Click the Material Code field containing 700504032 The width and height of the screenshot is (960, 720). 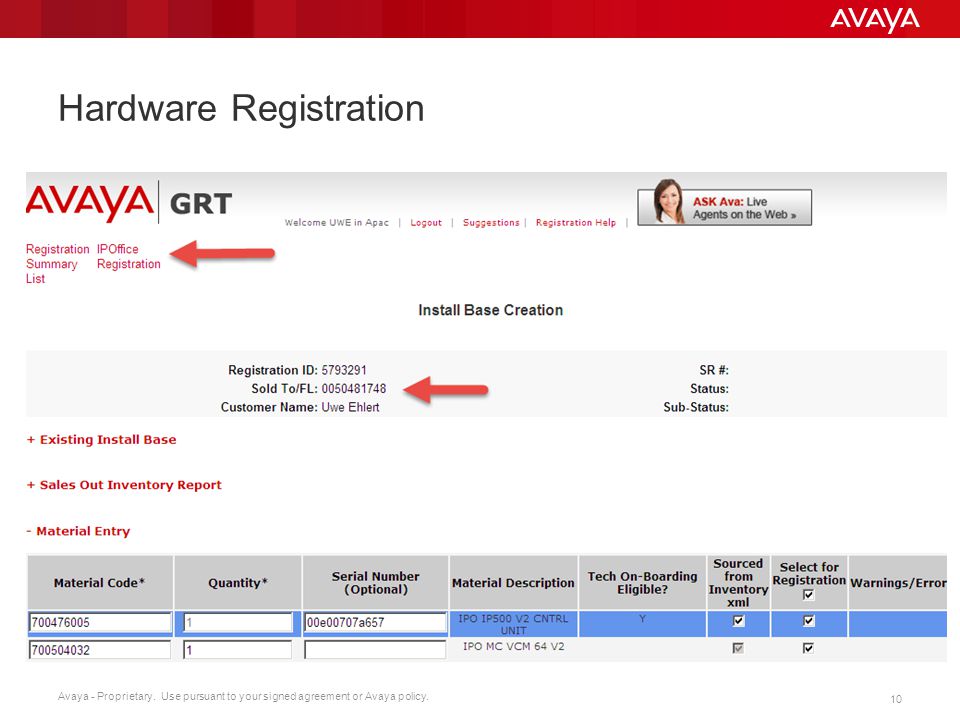coord(100,650)
